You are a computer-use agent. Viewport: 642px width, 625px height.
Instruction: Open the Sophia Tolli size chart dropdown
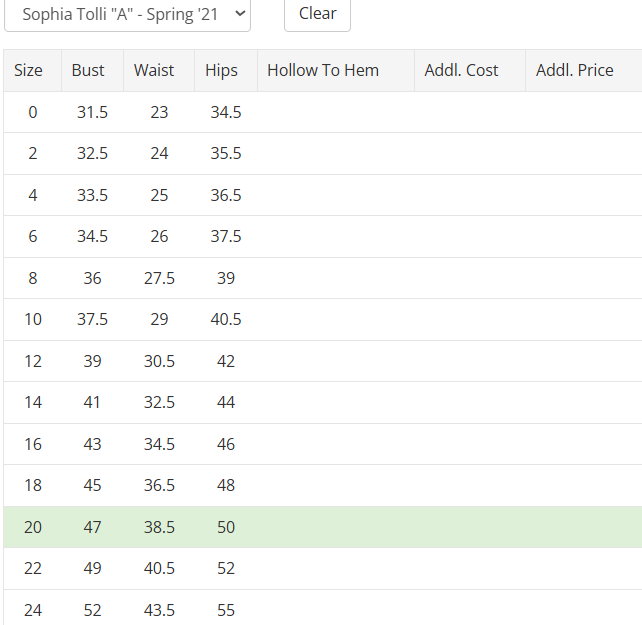click(x=127, y=14)
